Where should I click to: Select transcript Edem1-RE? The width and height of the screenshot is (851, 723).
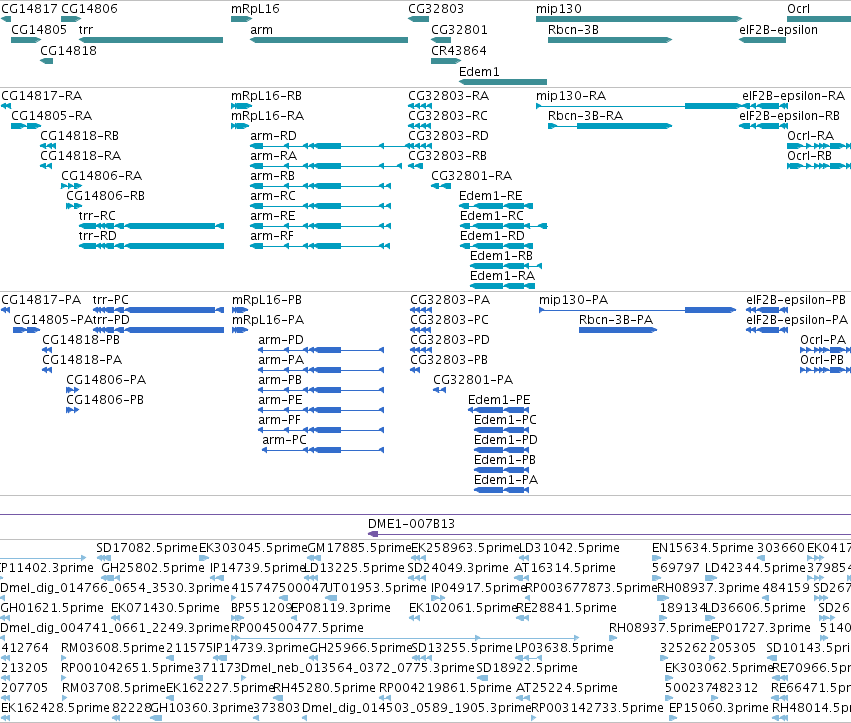tap(496, 206)
